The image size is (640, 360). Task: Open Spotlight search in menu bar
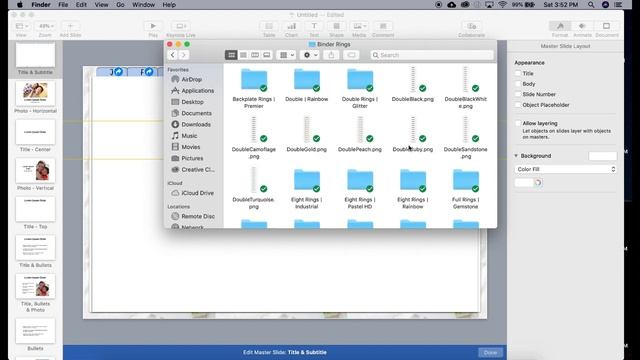coord(591,5)
